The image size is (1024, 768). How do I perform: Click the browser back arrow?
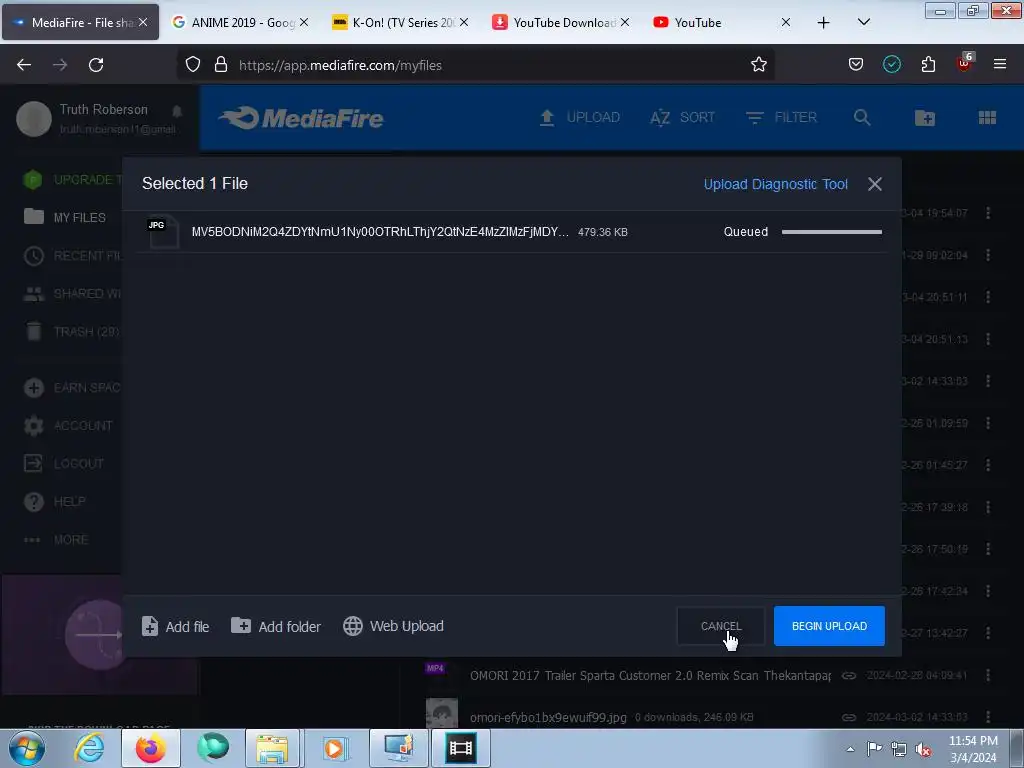tap(24, 65)
